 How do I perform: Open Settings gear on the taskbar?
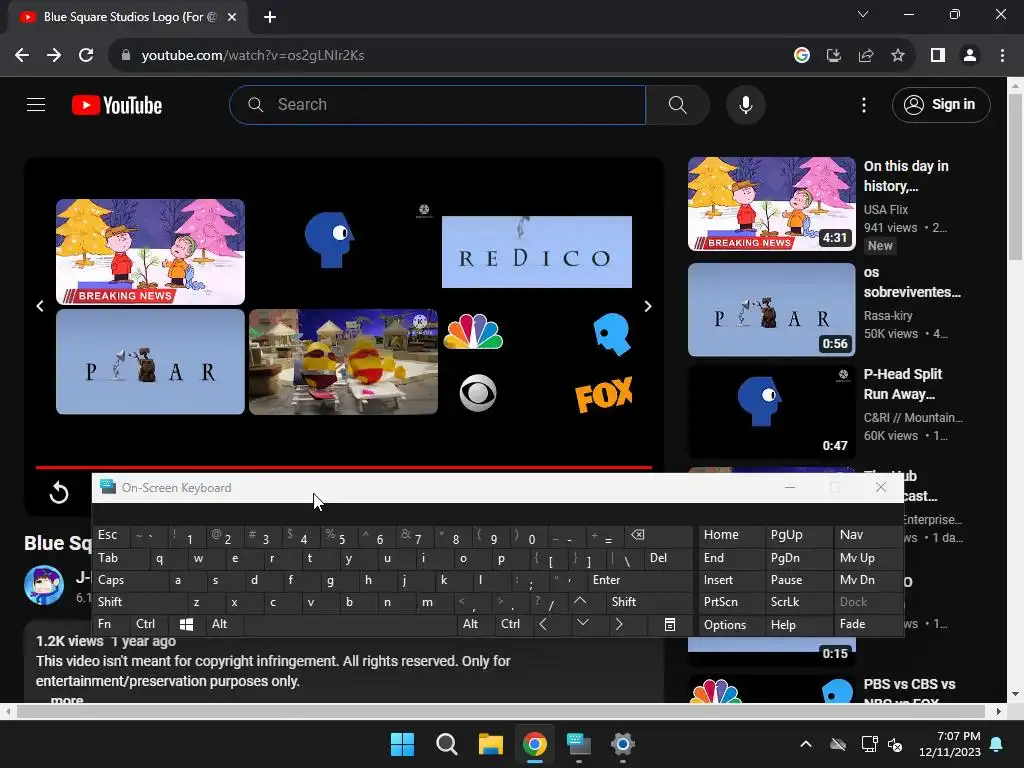622,744
